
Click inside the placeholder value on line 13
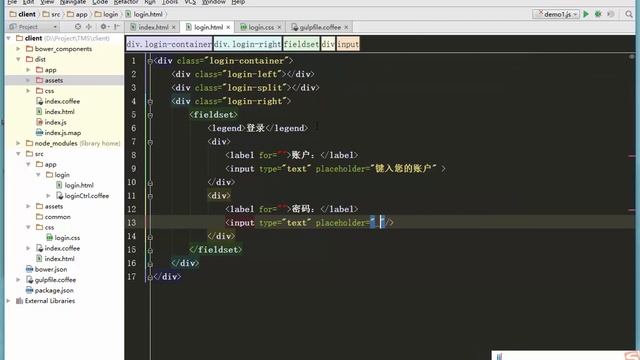click(378, 223)
